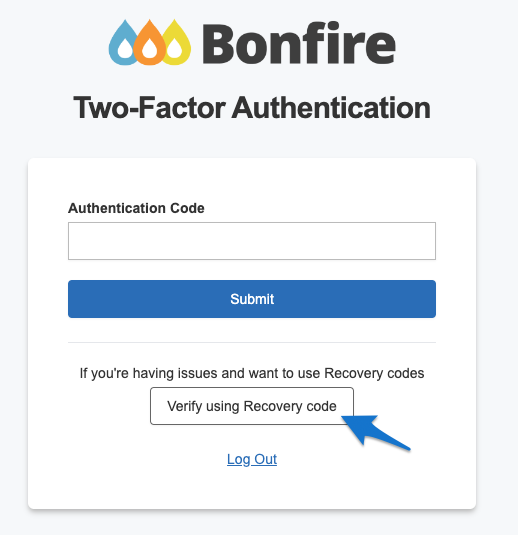This screenshot has width=518, height=535.
Task: Click the white center of the yellow droplet
Action: tap(175, 49)
